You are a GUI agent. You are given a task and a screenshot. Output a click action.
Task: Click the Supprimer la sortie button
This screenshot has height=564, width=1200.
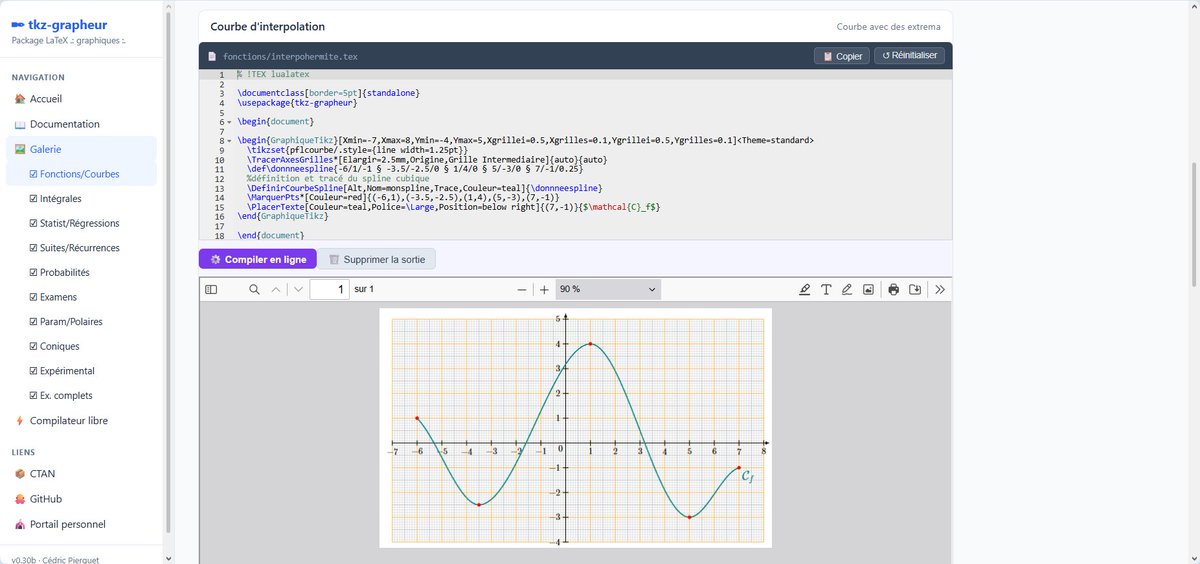(377, 259)
